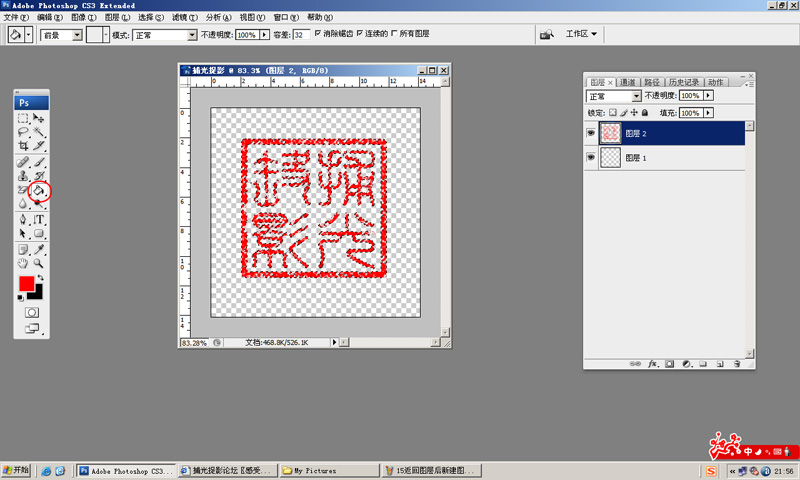Open the options bar opacity slider arrow
The image size is (800, 480).
pyautogui.click(x=264, y=35)
